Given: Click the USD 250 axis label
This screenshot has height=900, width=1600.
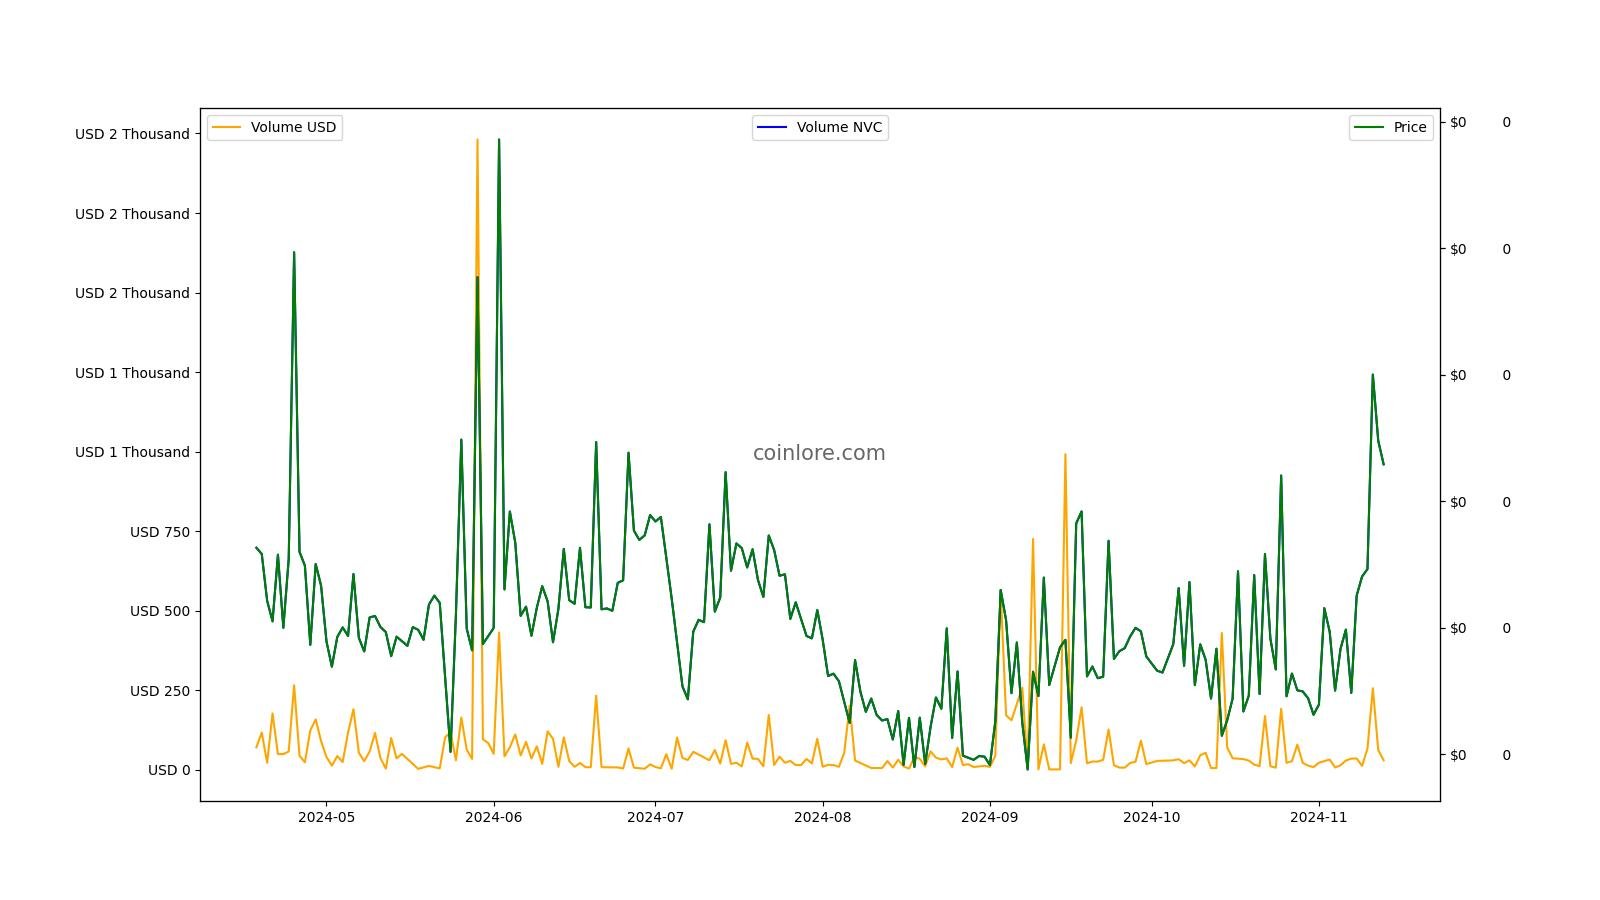Looking at the screenshot, I should (x=160, y=691).
